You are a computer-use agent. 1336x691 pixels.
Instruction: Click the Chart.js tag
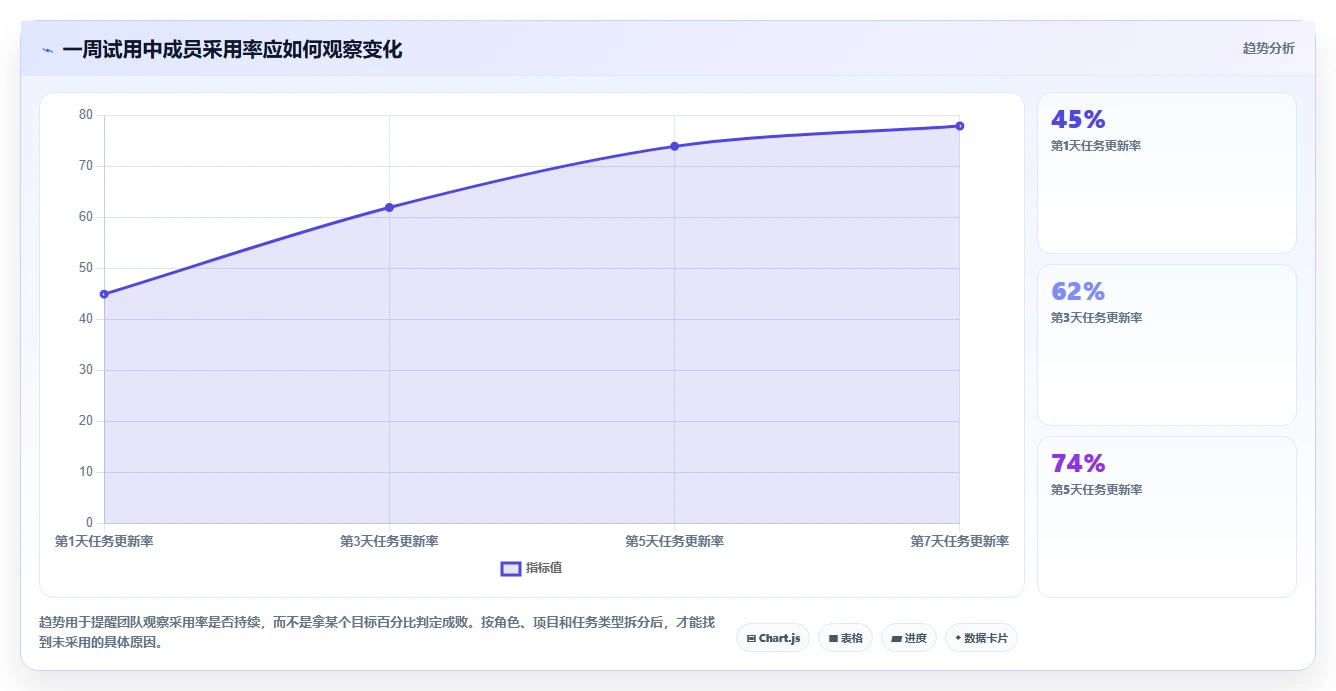tap(773, 638)
